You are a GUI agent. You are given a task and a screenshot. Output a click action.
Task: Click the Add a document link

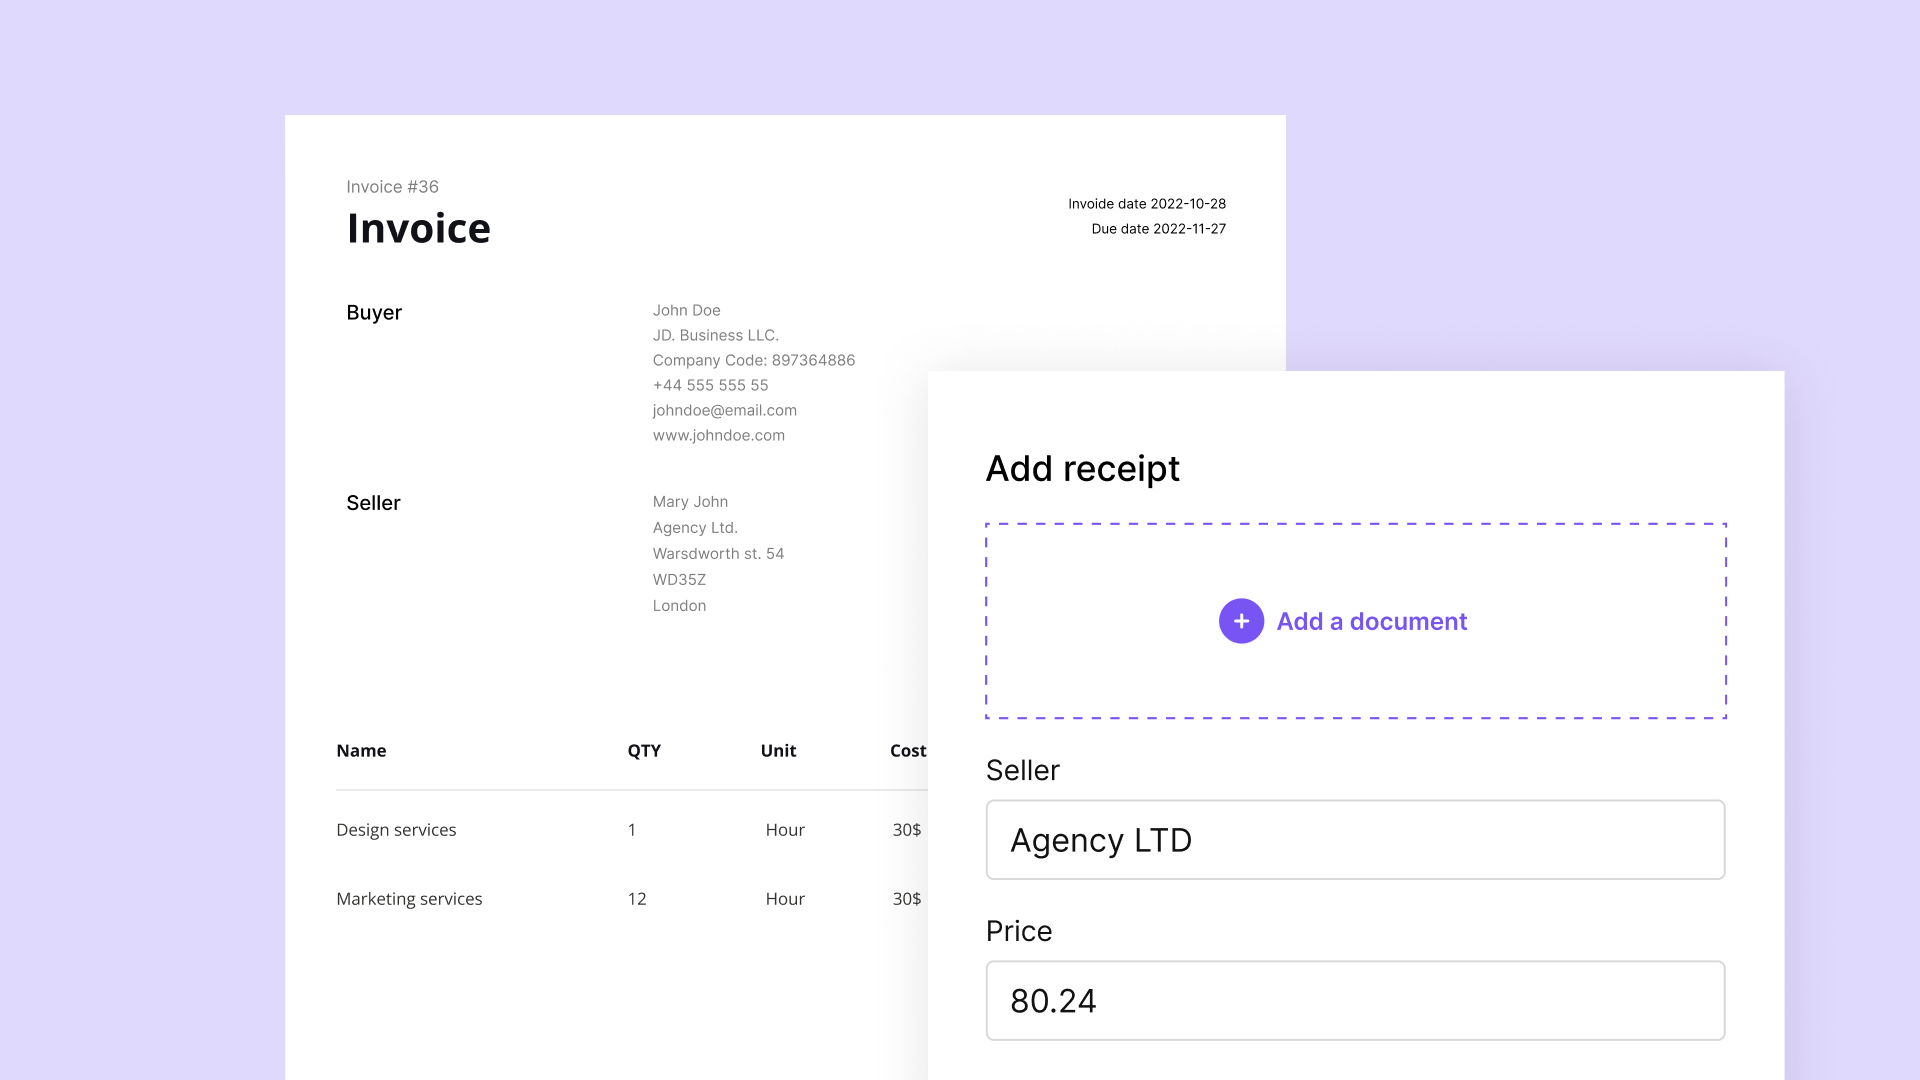(x=1371, y=621)
